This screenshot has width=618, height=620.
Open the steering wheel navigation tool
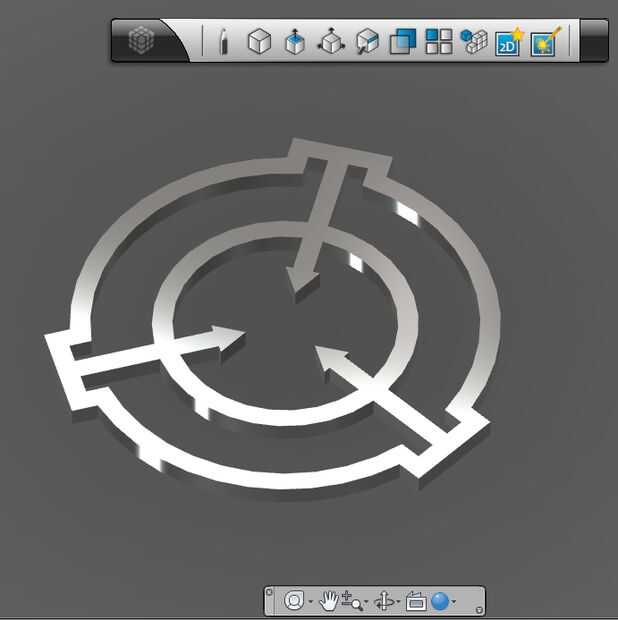tap(294, 601)
